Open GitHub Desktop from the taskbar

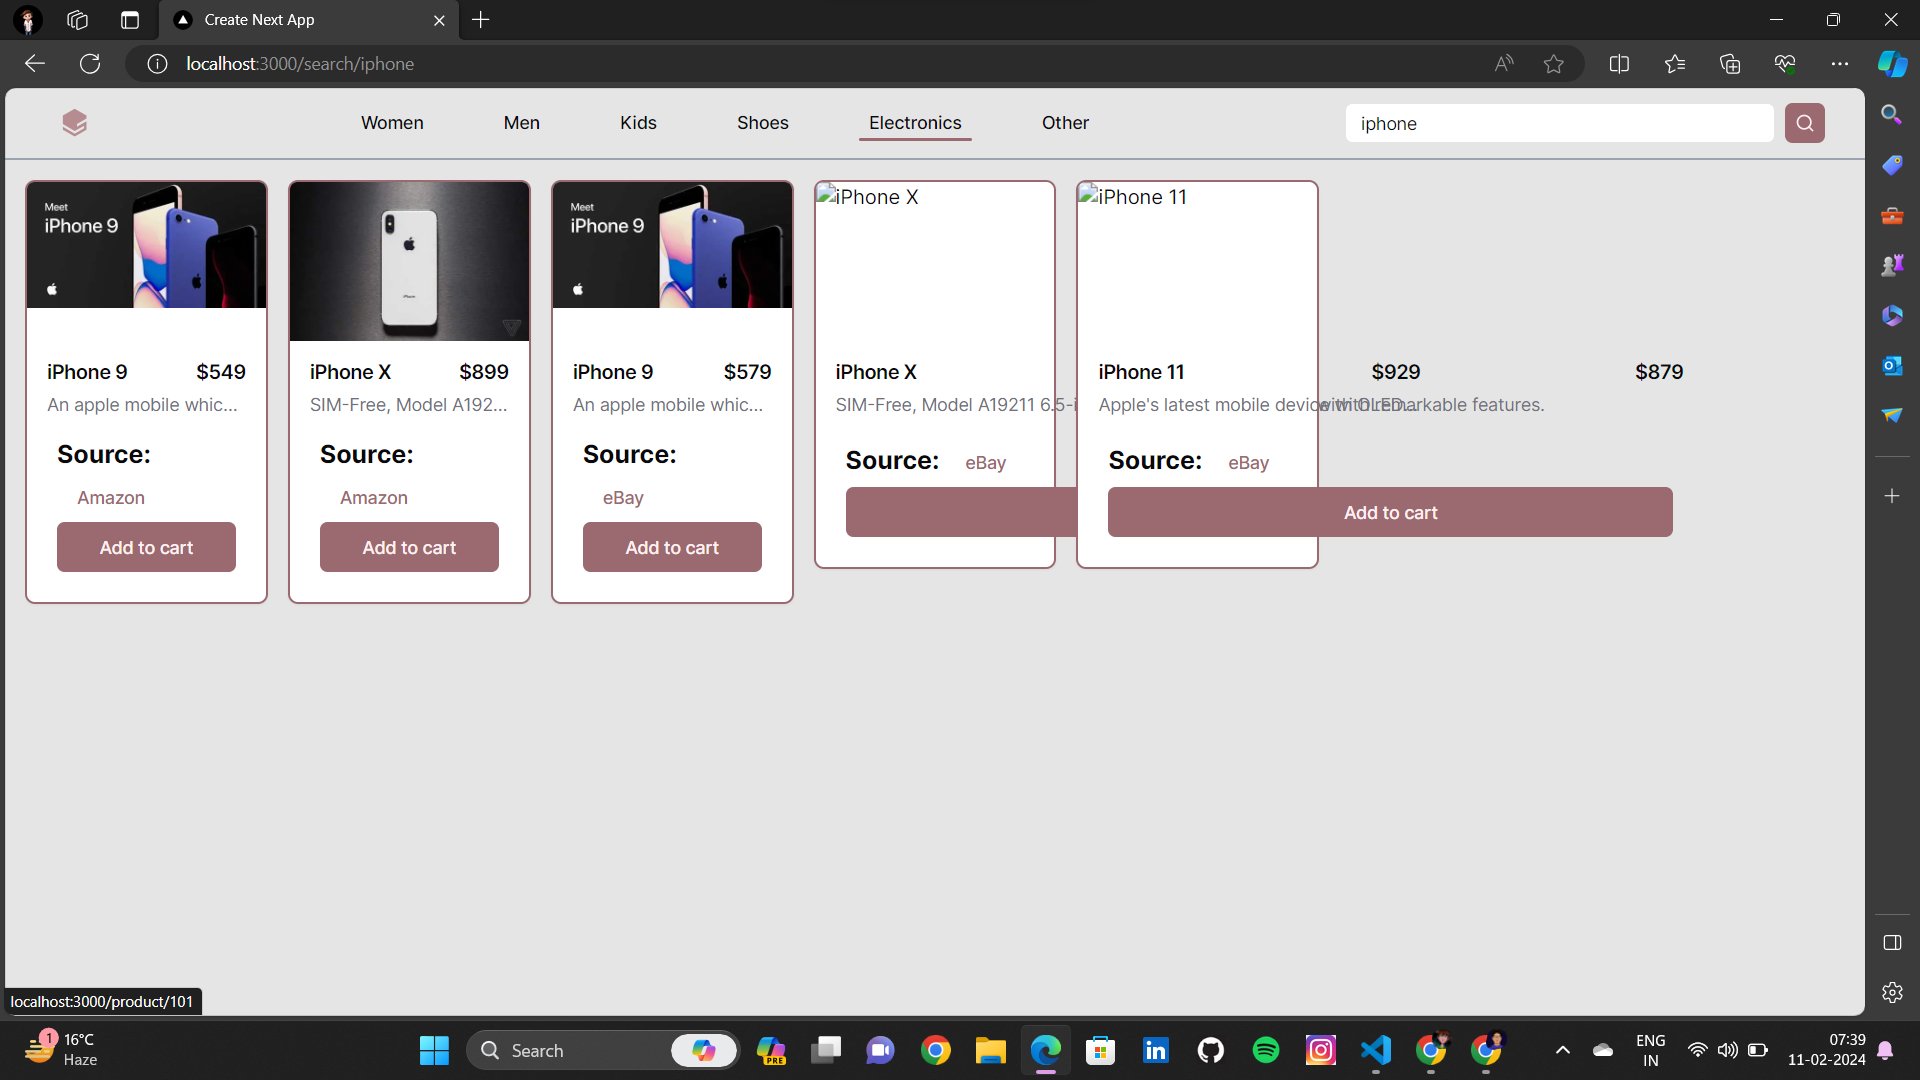[1211, 1050]
